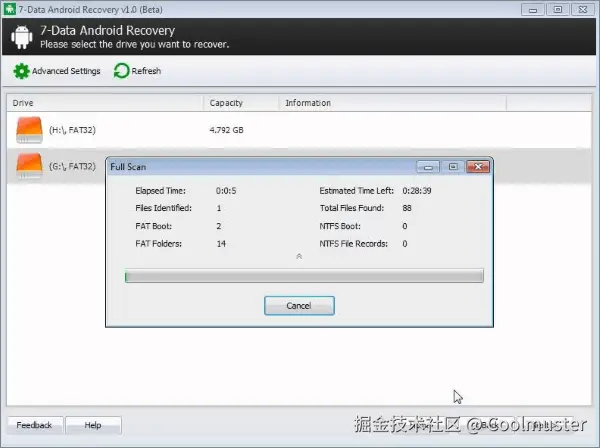Minimize the 7-Data Android Recovery window
The image size is (600, 448).
pos(533,10)
